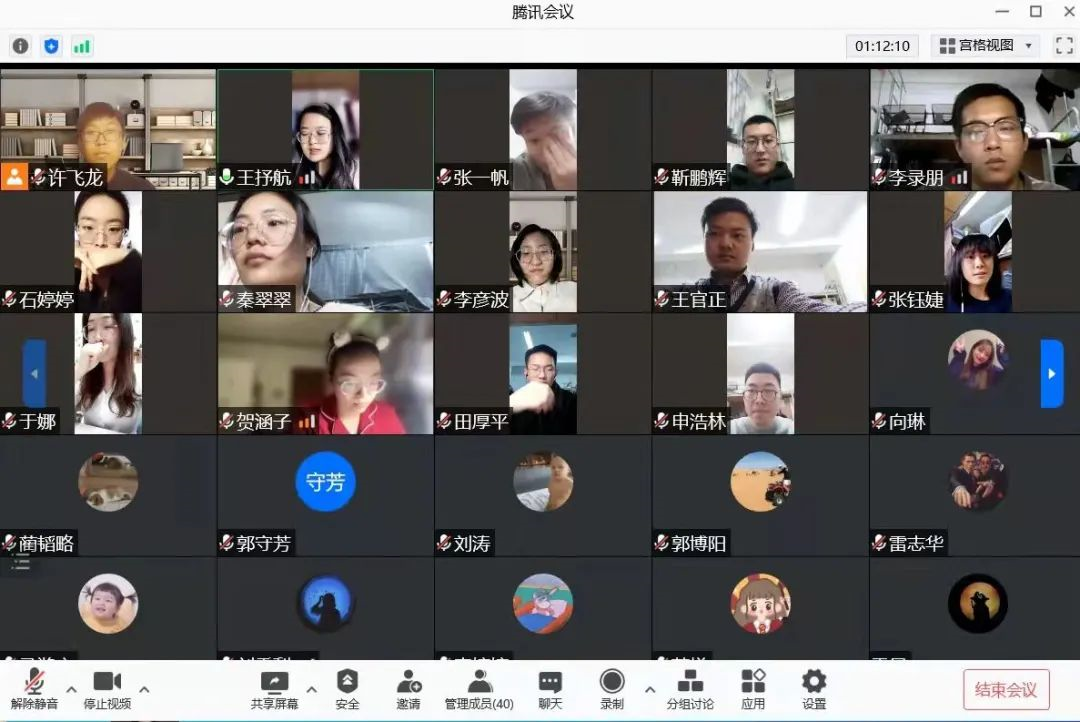Open the 安全 security options
The width and height of the screenshot is (1080, 722).
click(x=347, y=689)
